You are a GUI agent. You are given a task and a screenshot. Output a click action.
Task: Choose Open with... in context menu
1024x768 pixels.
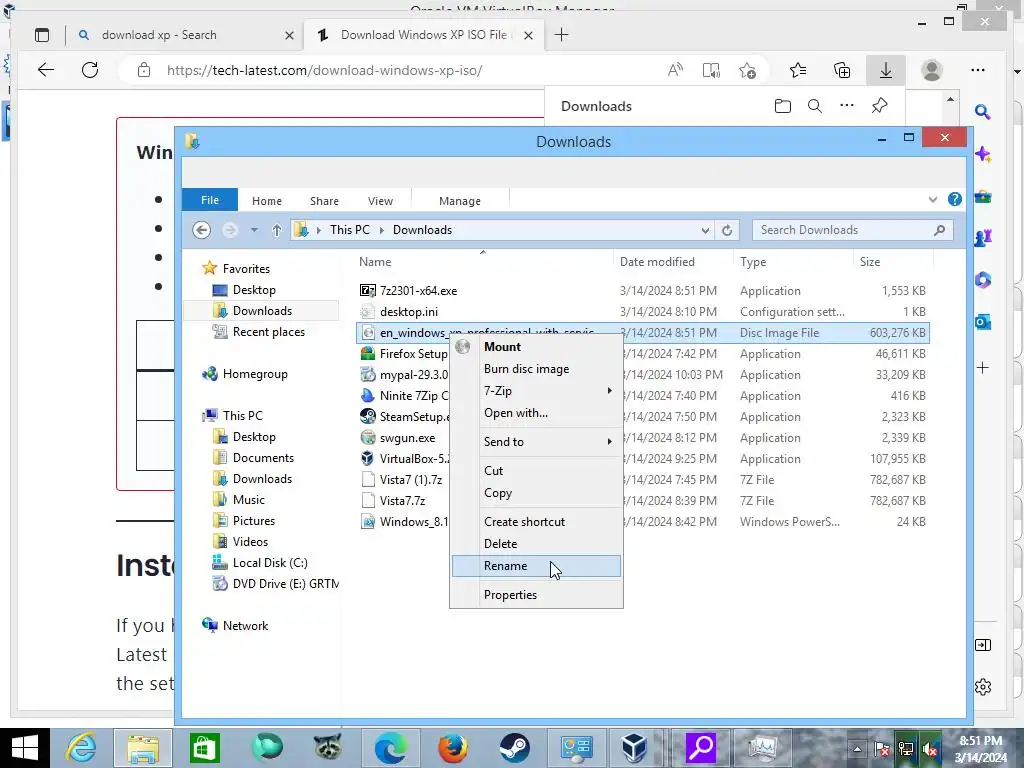536,413
